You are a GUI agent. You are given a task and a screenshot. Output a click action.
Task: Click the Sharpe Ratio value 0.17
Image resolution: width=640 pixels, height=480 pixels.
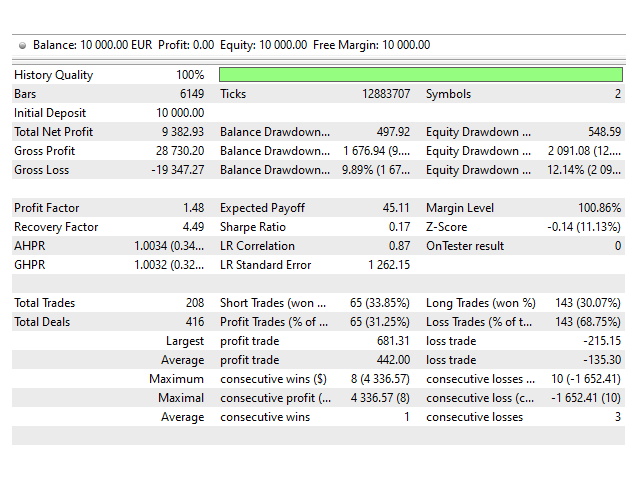[399, 227]
